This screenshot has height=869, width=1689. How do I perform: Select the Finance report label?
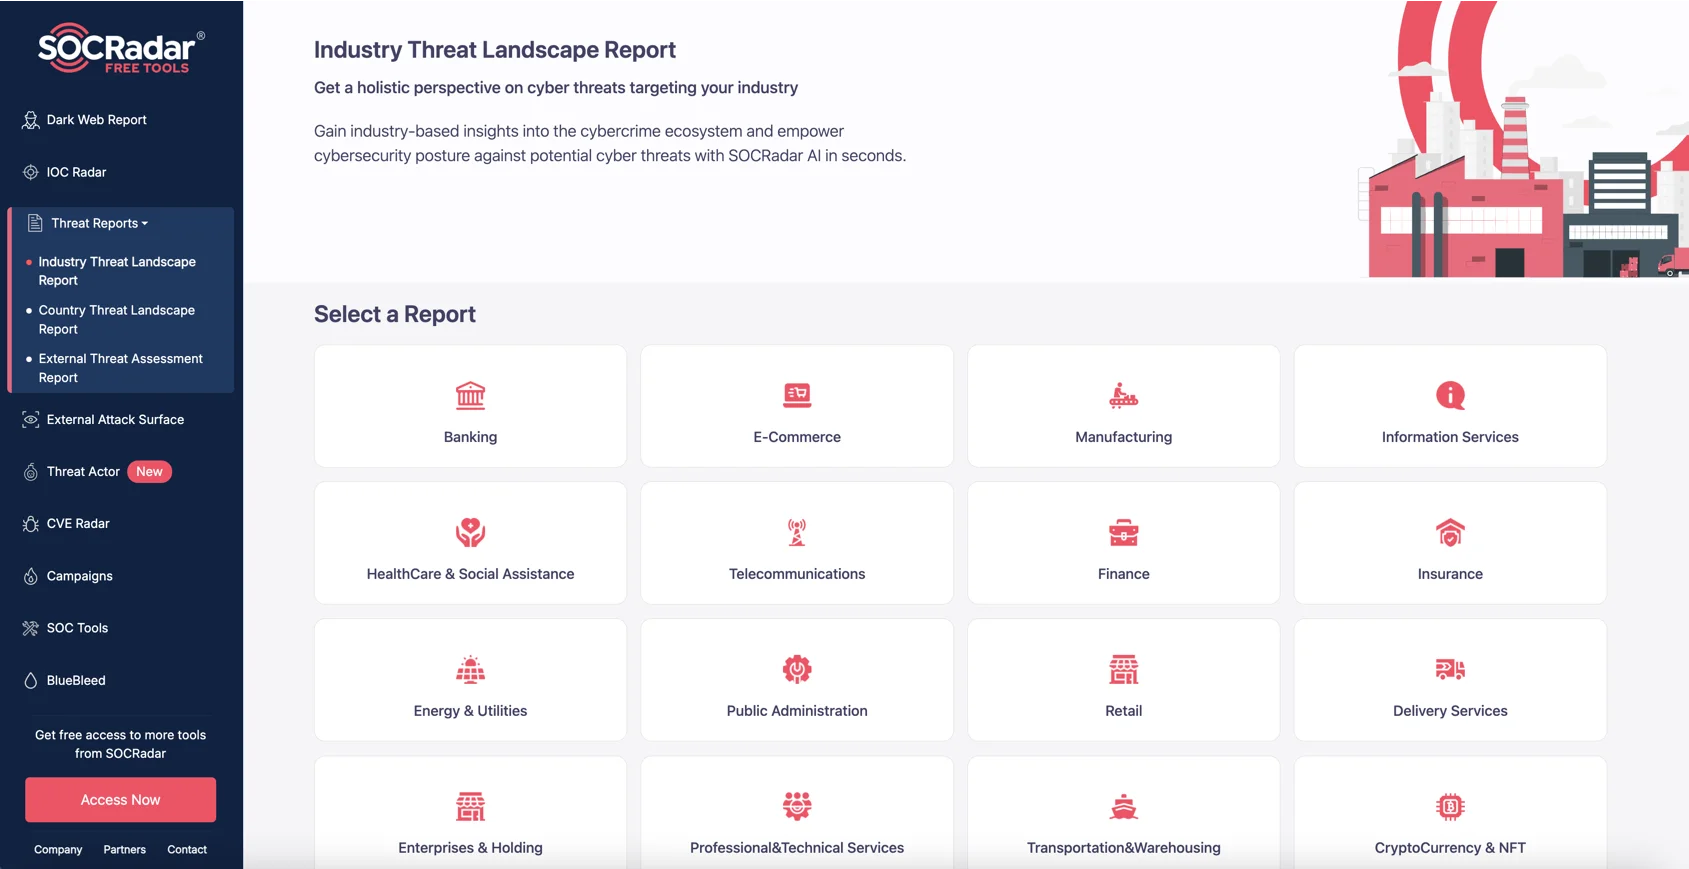point(1124,574)
